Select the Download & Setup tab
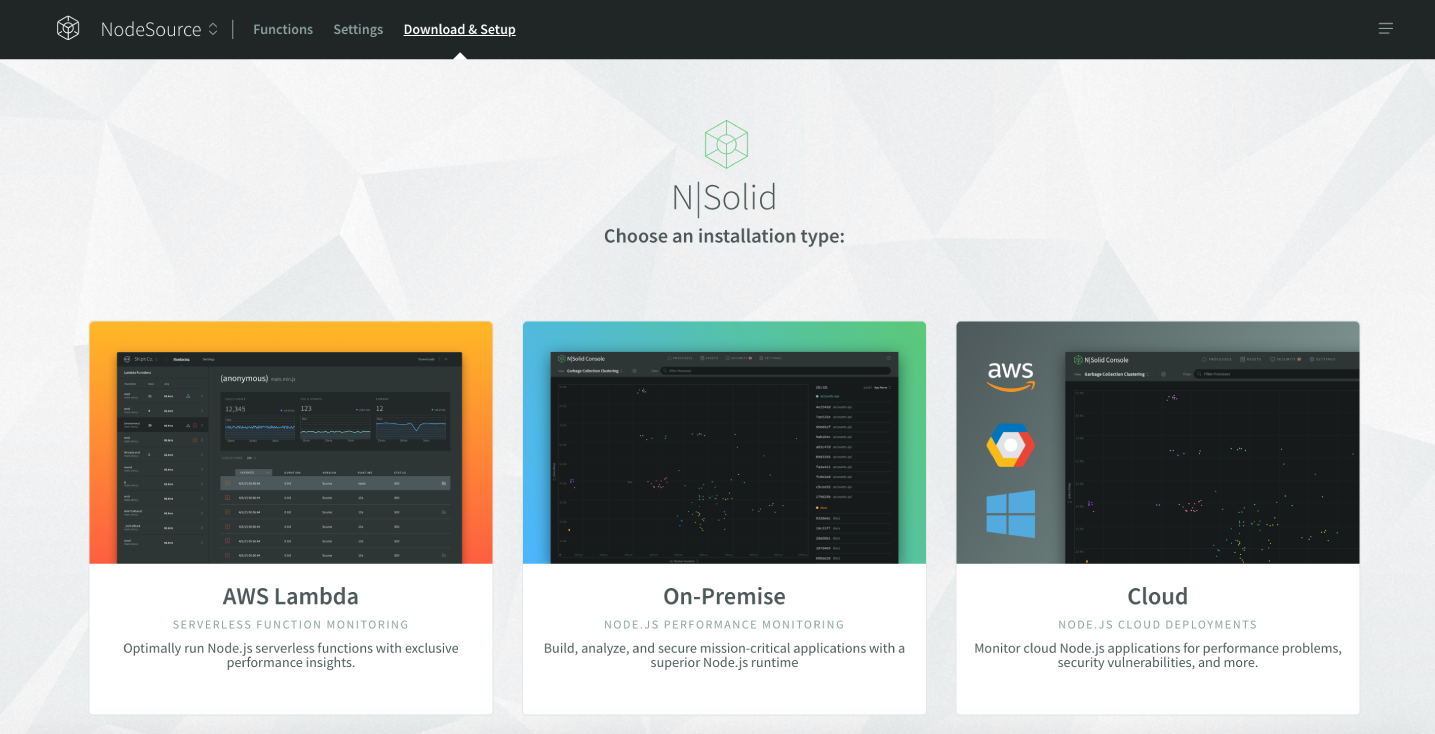 (459, 29)
